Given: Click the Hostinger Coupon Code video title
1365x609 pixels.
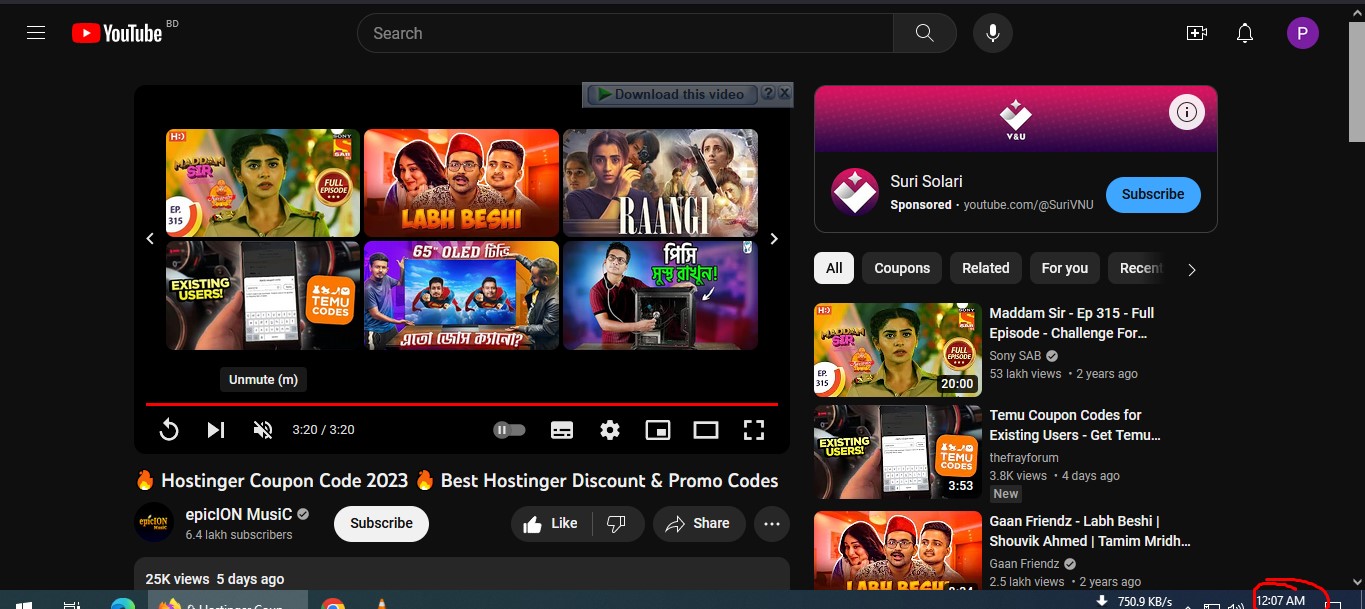Looking at the screenshot, I should click(457, 480).
